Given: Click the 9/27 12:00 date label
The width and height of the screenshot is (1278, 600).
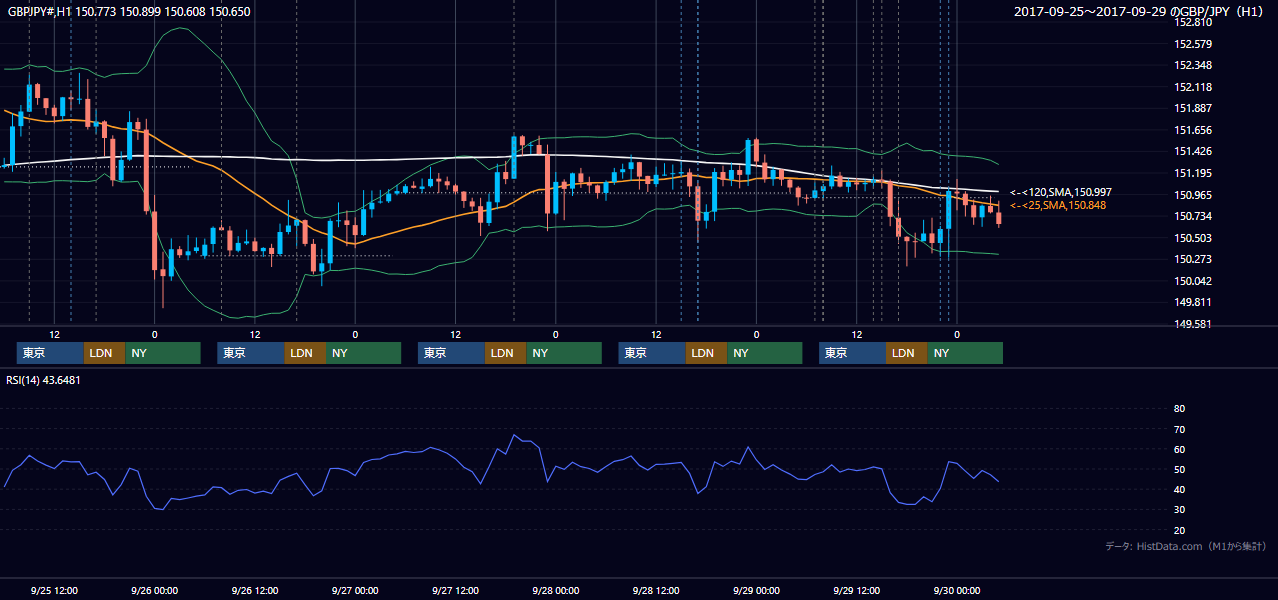Looking at the screenshot, I should 456,590.
